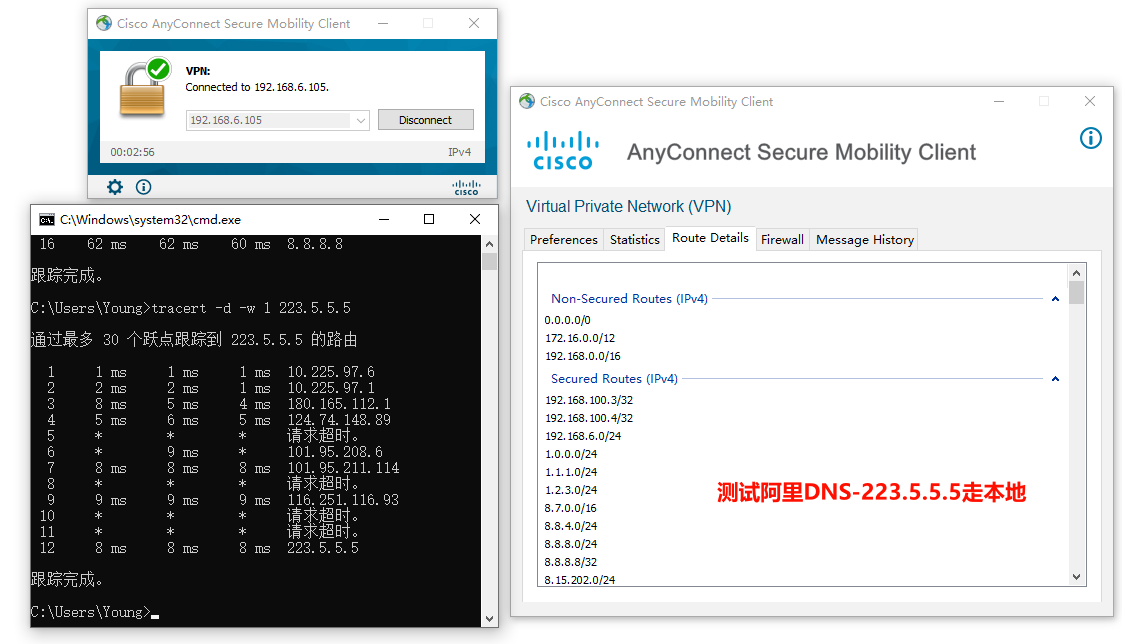Select the secured route 1.2.3.0/24

(x=570, y=489)
